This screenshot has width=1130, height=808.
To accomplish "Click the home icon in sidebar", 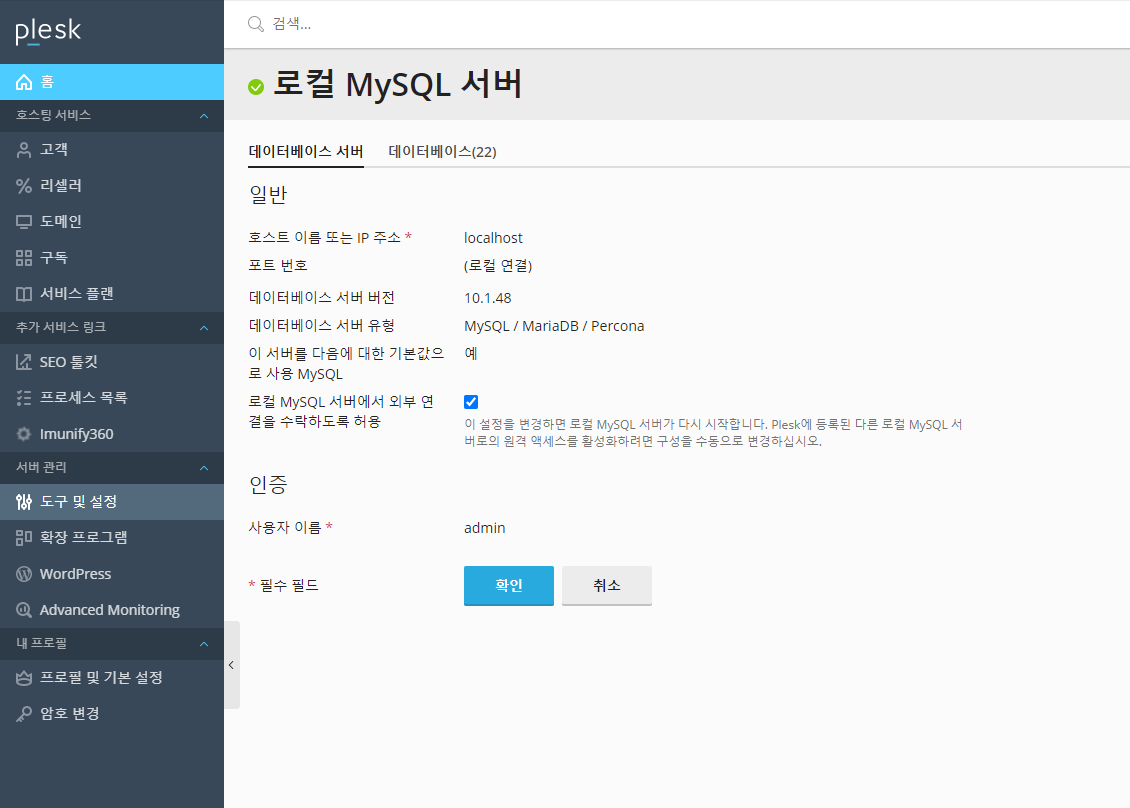I will (24, 82).
